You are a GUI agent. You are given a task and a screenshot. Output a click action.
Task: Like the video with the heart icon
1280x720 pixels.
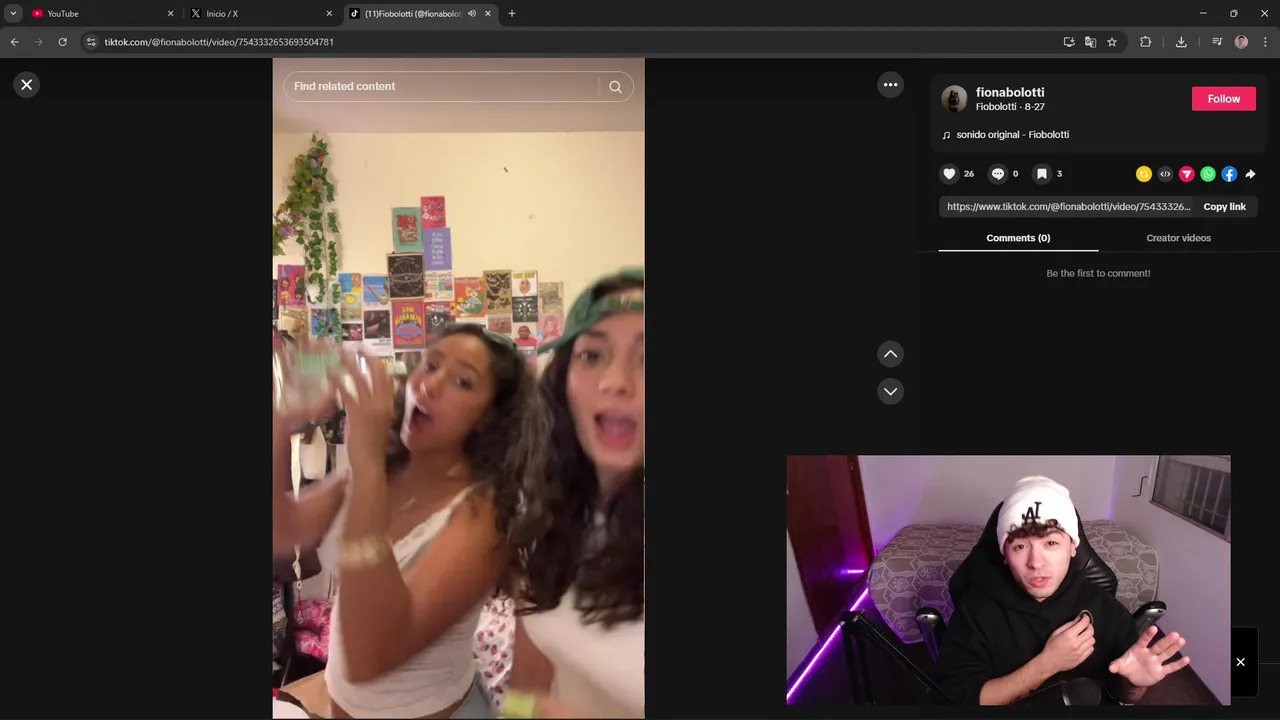(x=949, y=174)
